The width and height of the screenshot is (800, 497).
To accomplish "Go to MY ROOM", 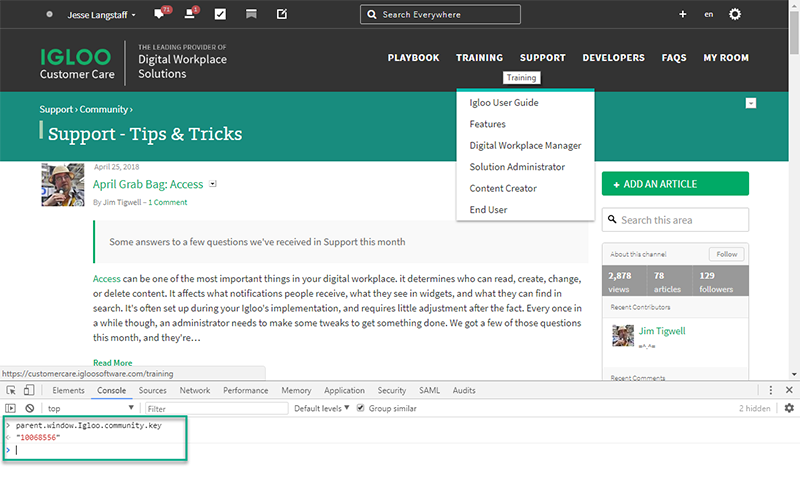I will [x=726, y=58].
